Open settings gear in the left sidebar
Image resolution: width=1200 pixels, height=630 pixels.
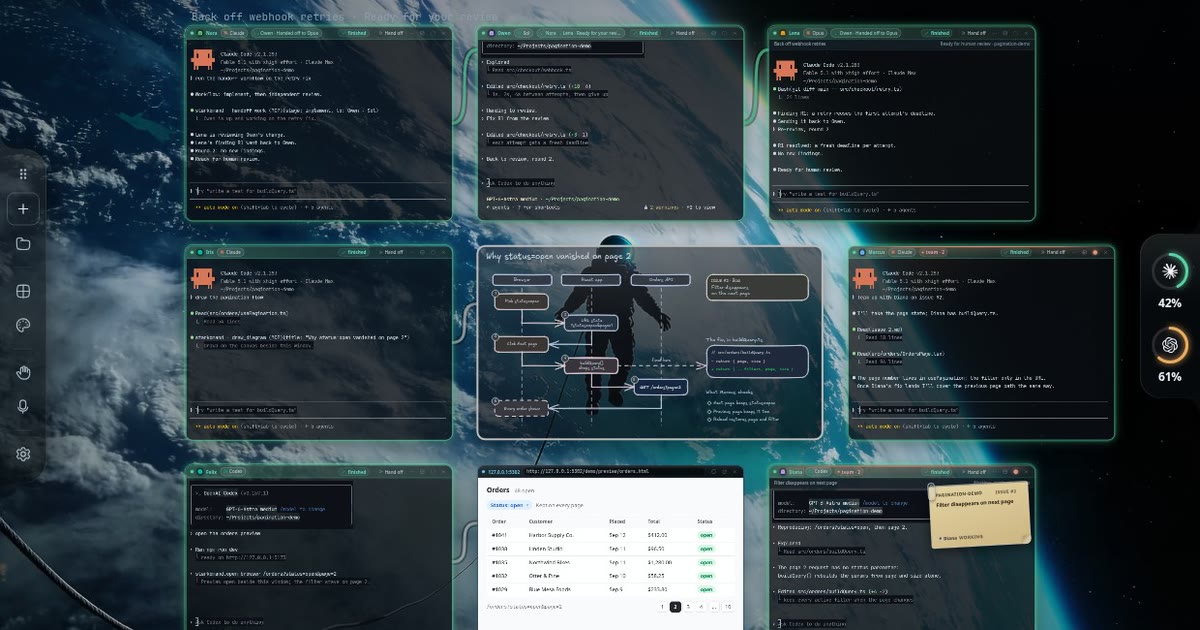pos(23,454)
